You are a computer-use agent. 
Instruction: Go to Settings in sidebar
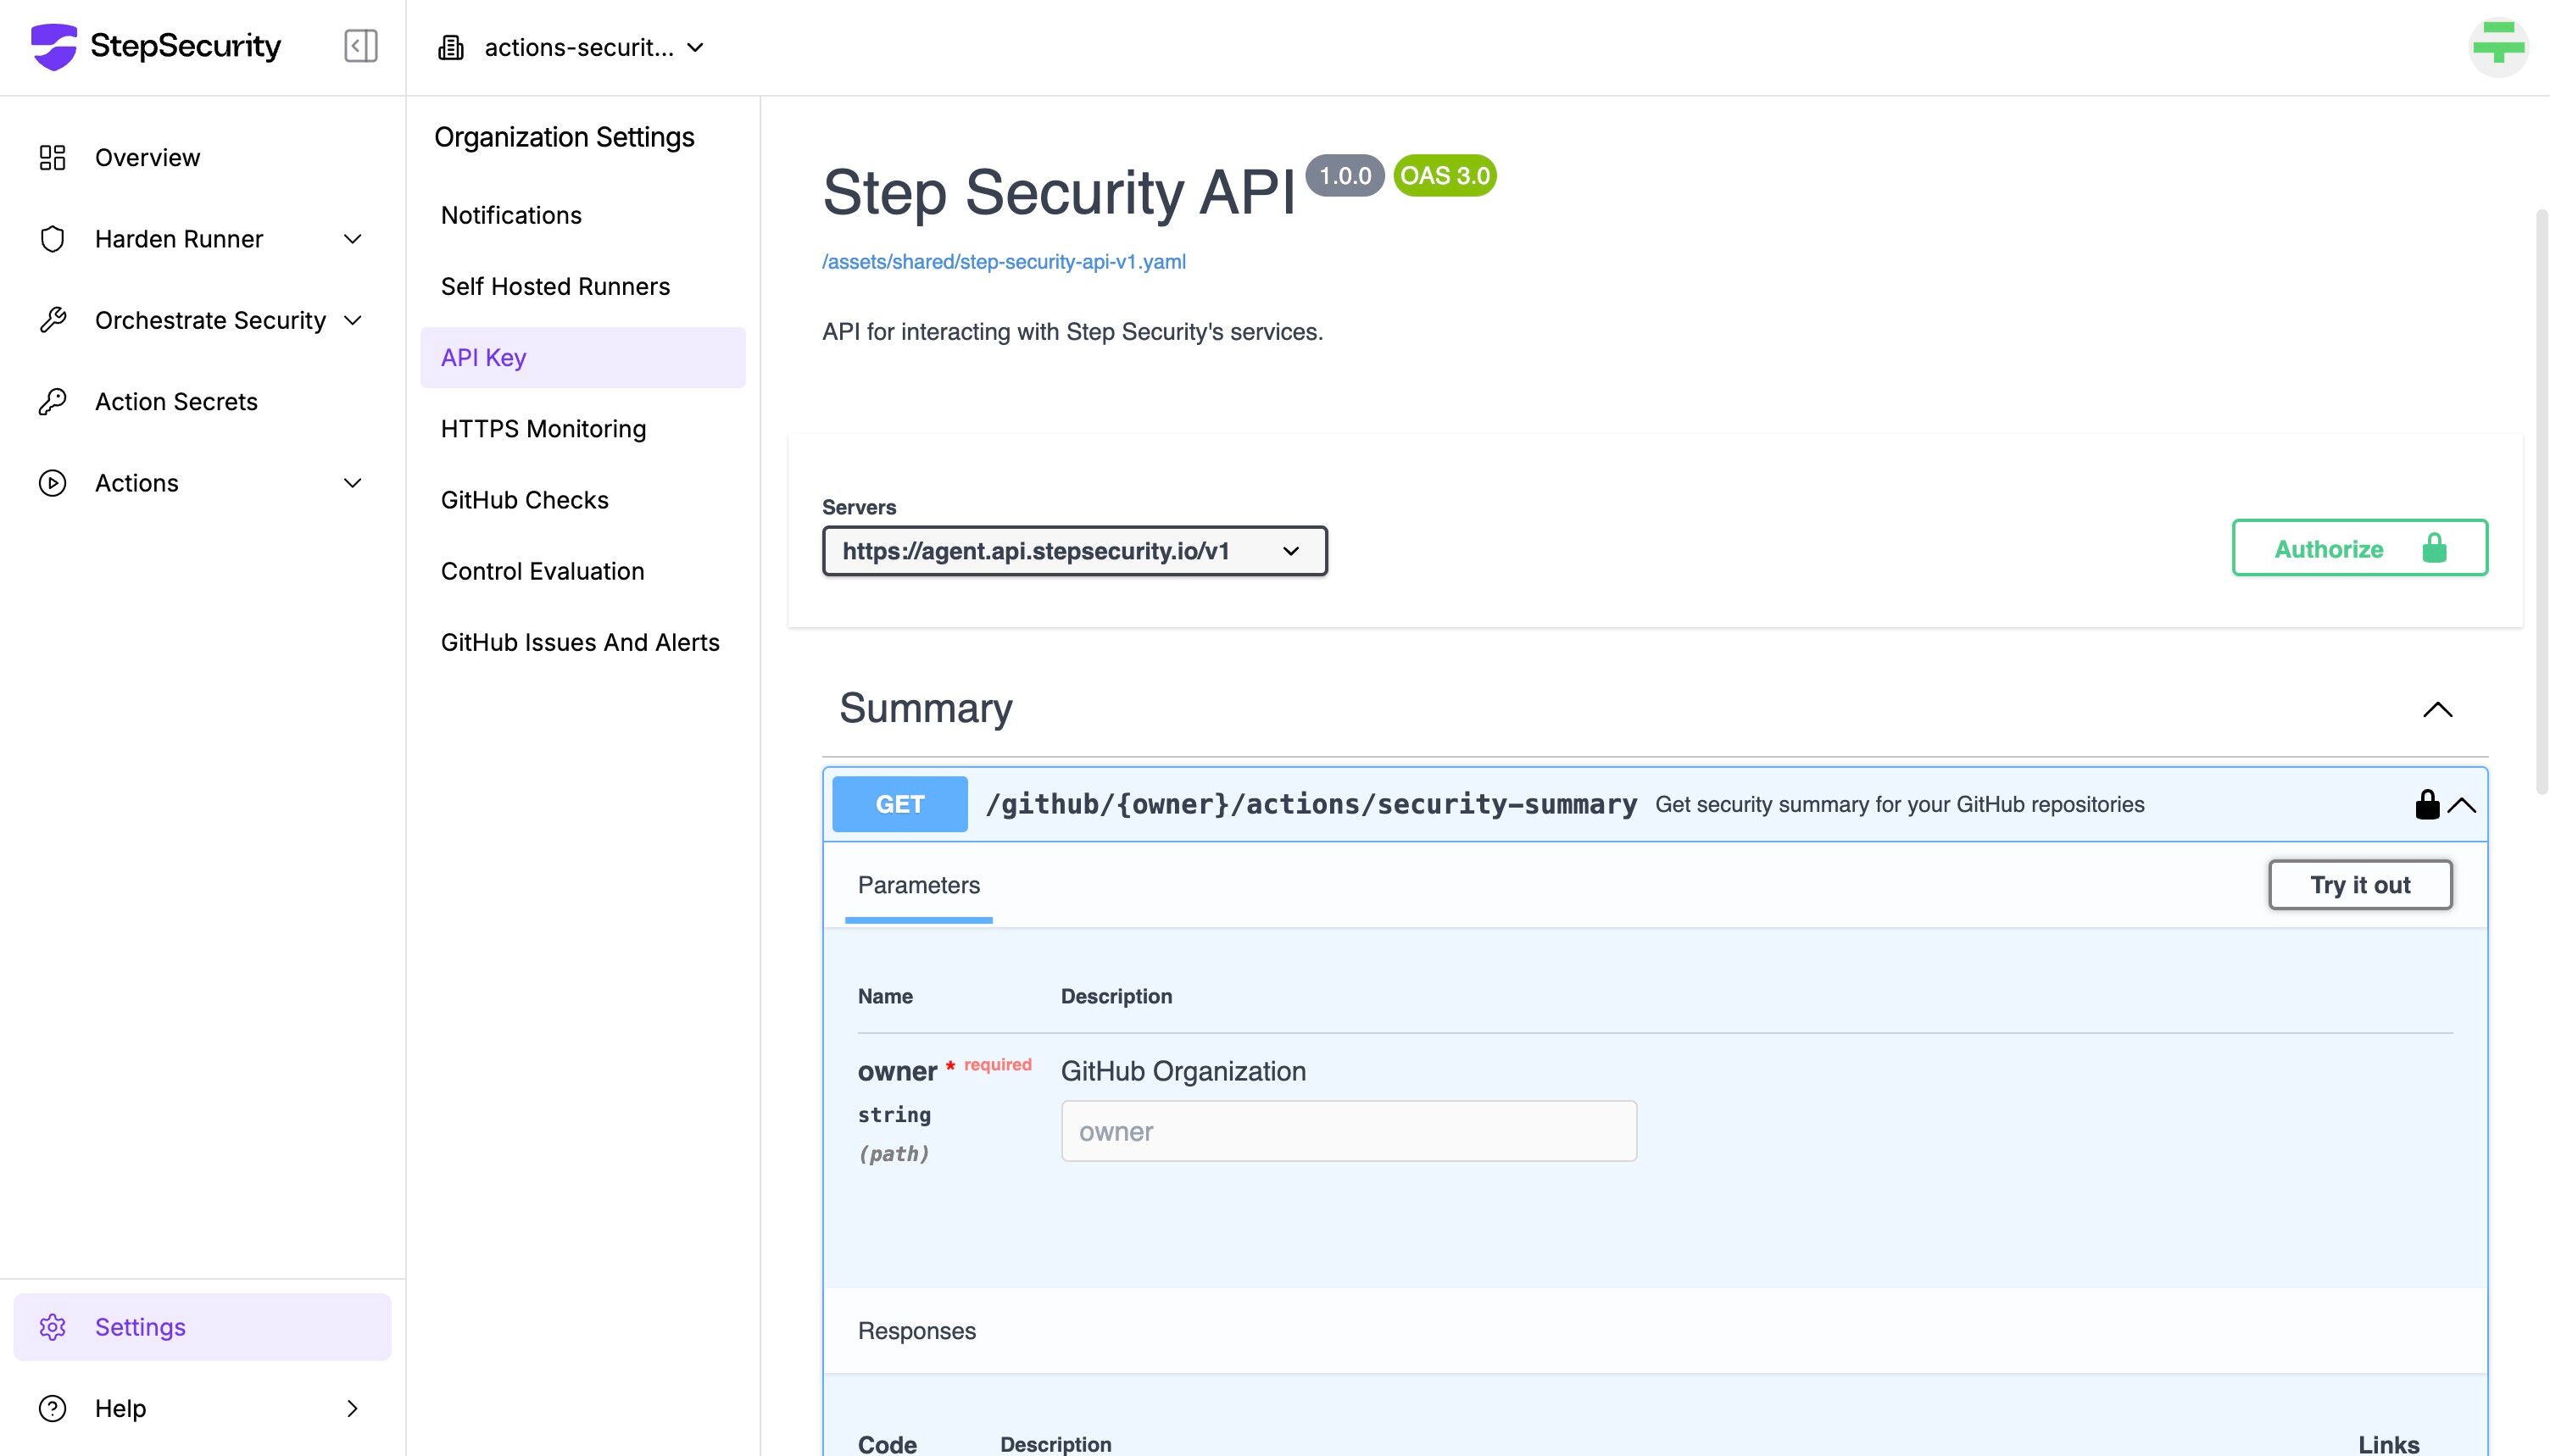(x=202, y=1327)
